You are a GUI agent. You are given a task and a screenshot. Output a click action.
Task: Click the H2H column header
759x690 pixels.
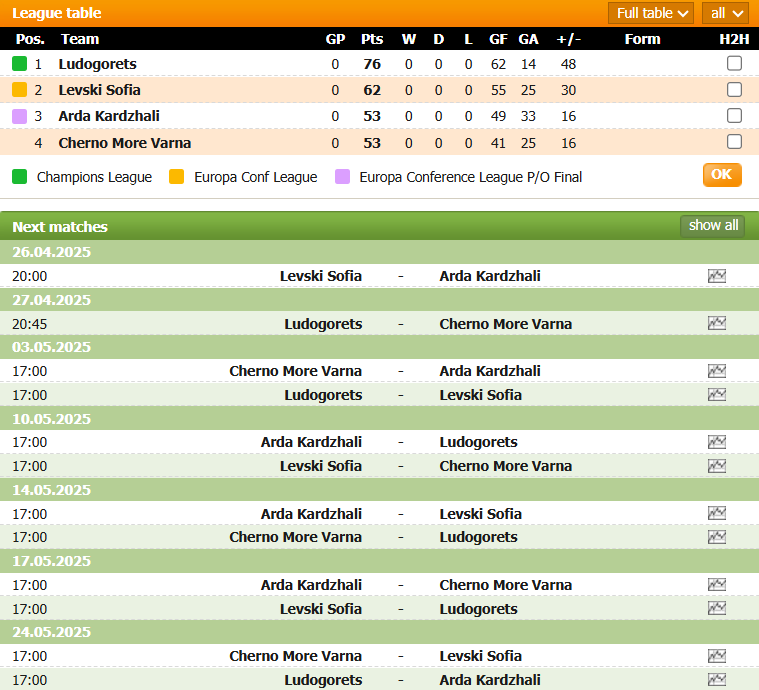734,39
